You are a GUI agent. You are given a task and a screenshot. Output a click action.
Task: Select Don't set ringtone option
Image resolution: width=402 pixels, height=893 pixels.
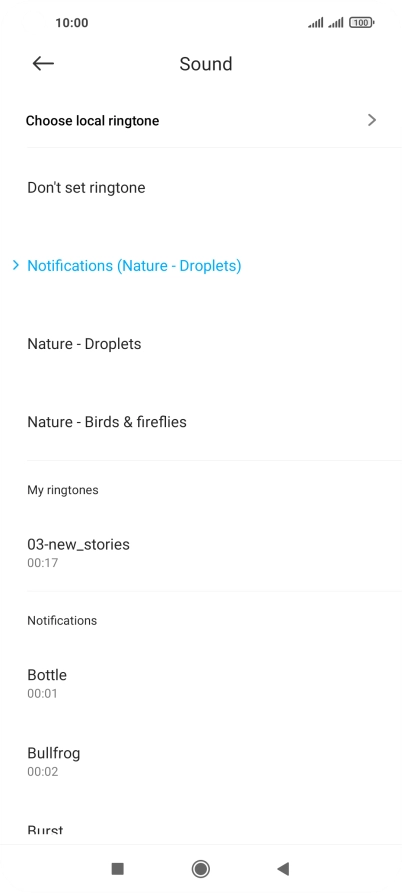[x=201, y=187]
